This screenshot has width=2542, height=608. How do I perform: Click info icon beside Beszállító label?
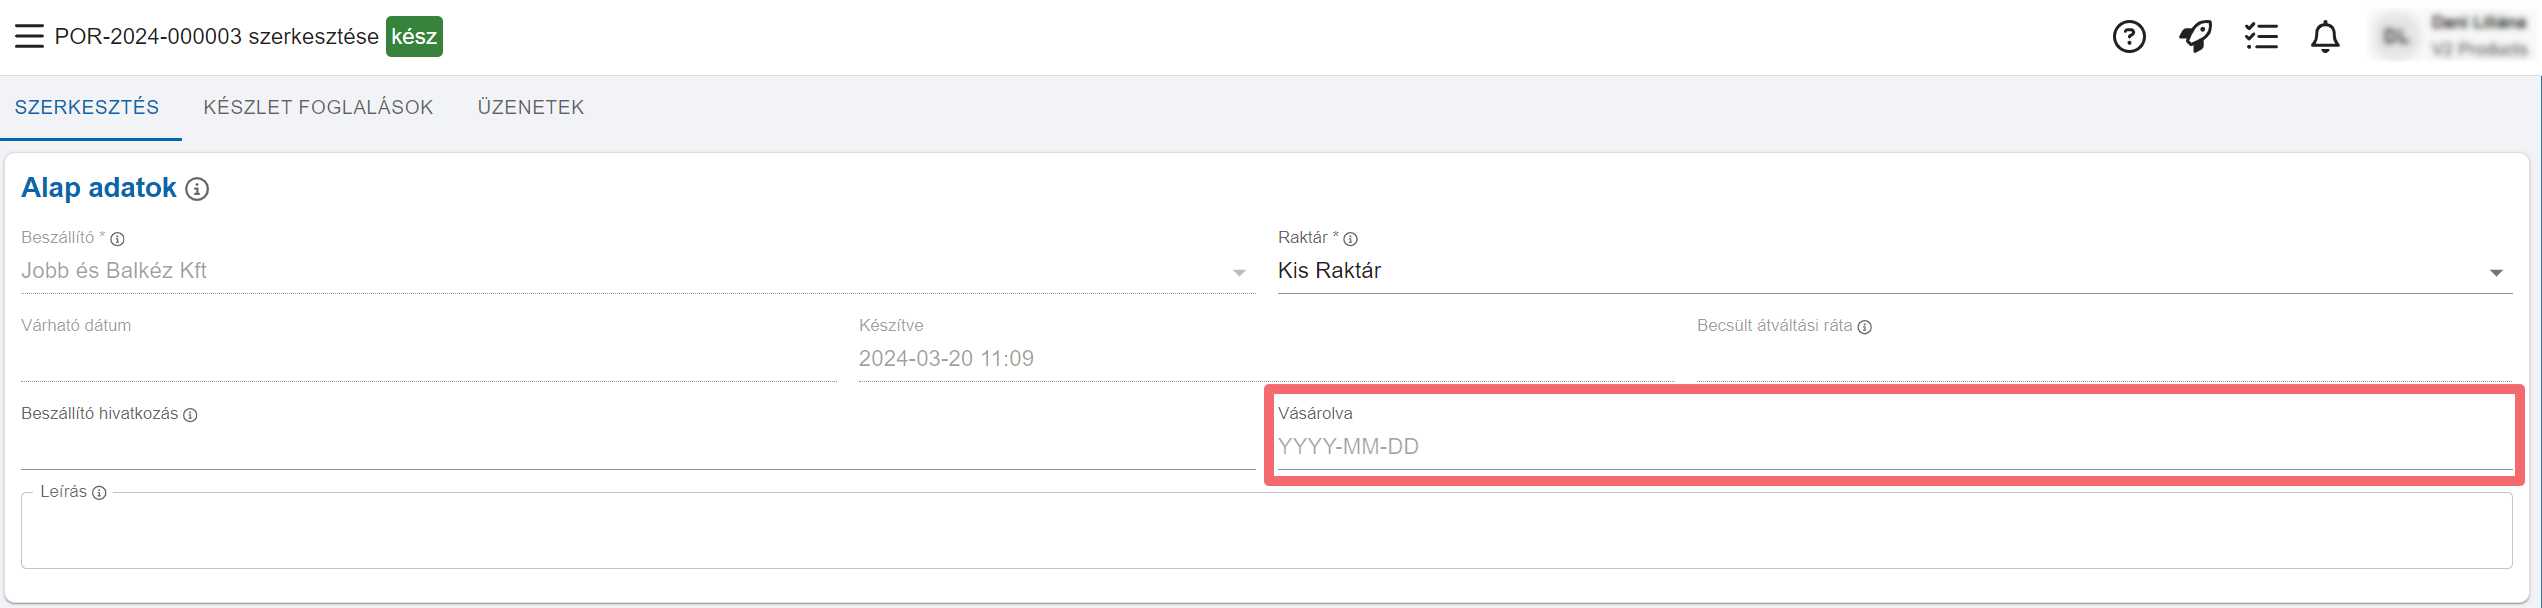[x=117, y=239]
